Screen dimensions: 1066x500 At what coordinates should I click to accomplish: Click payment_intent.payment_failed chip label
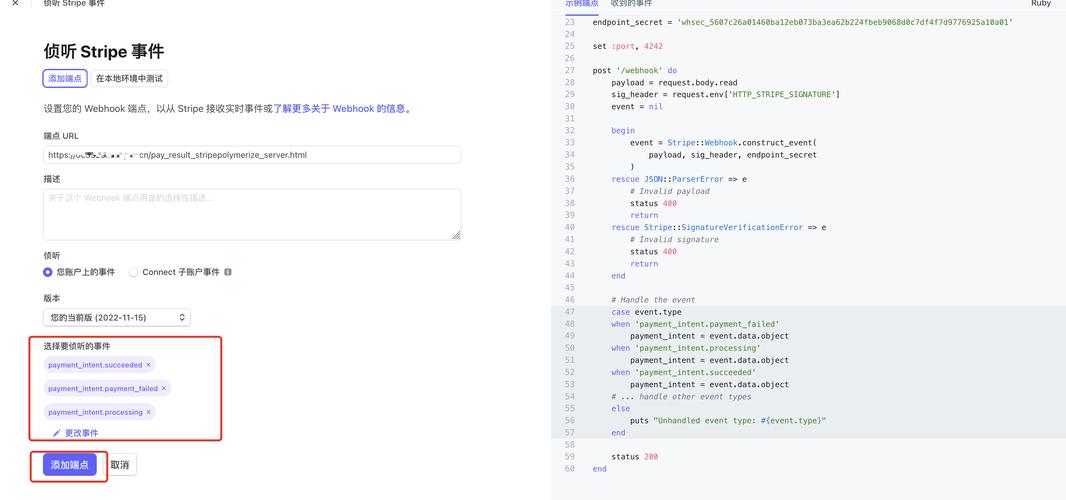[x=103, y=388]
